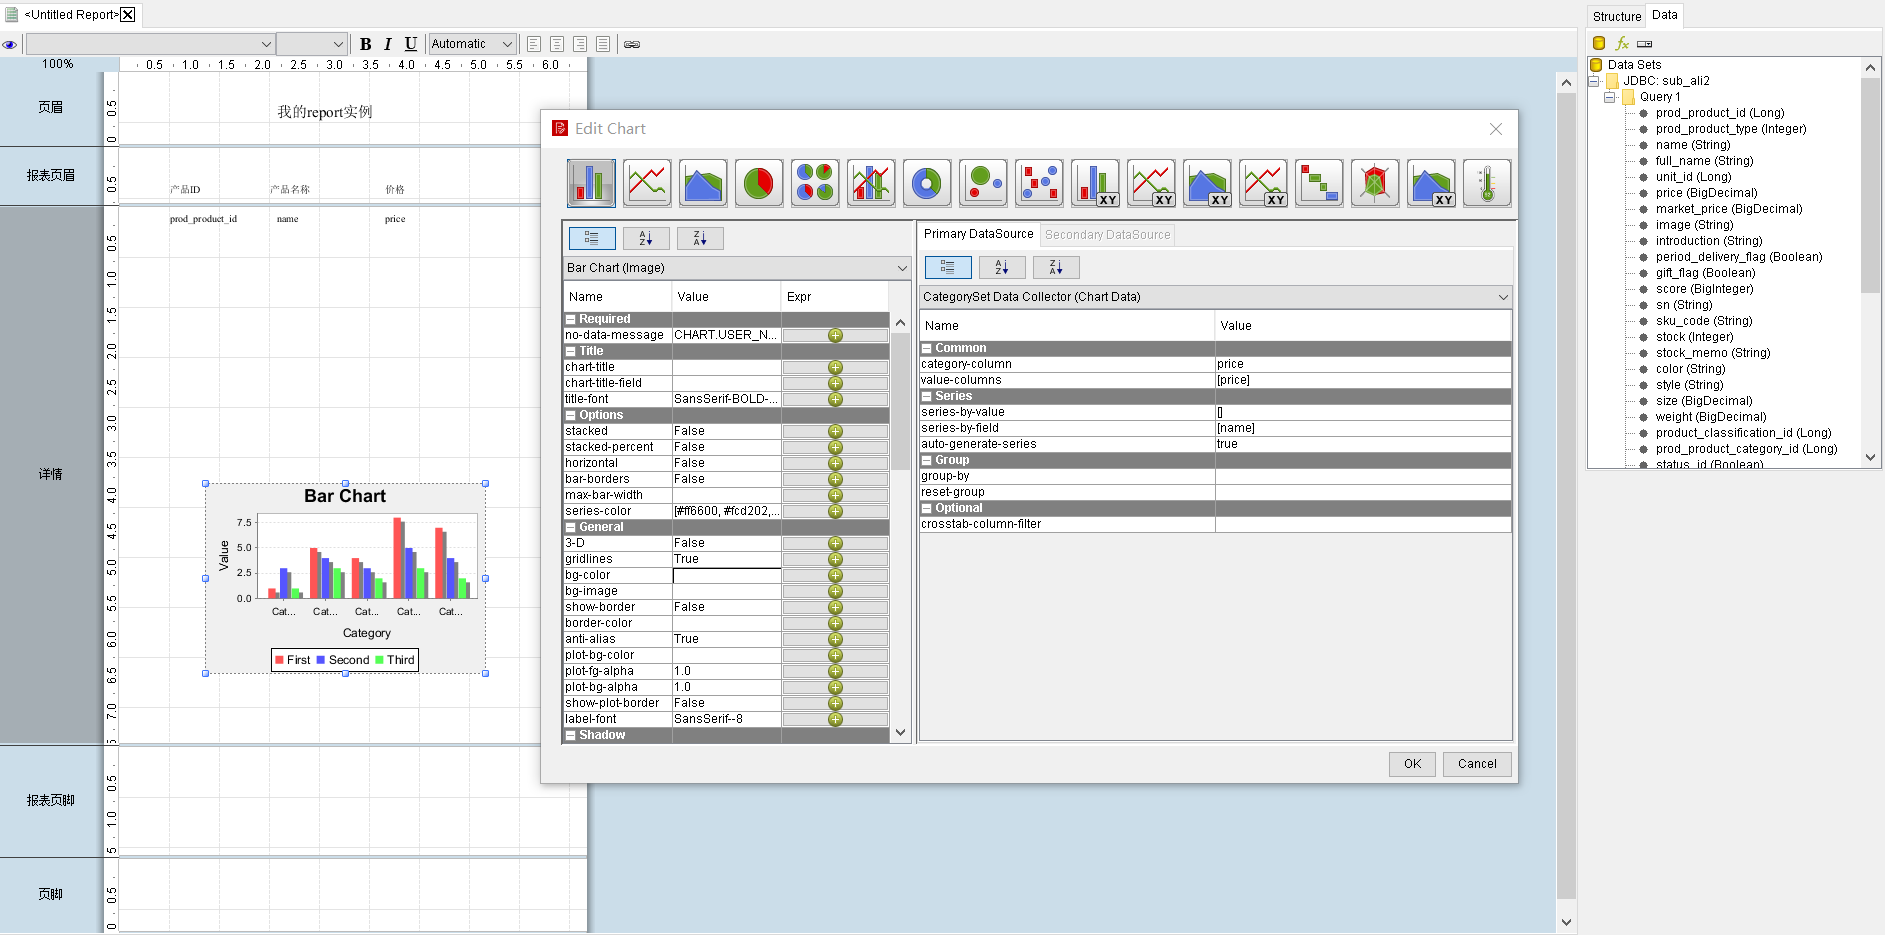This screenshot has height=935, width=1885.
Task: Click the add data source icon in Data panel
Action: [1598, 43]
